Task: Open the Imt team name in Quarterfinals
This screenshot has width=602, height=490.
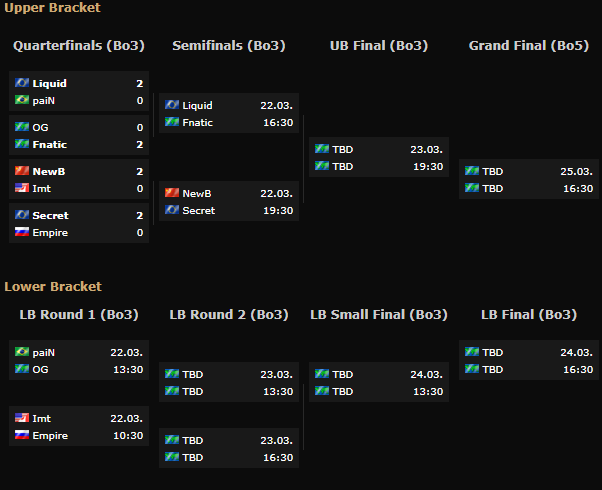Action: (41, 189)
